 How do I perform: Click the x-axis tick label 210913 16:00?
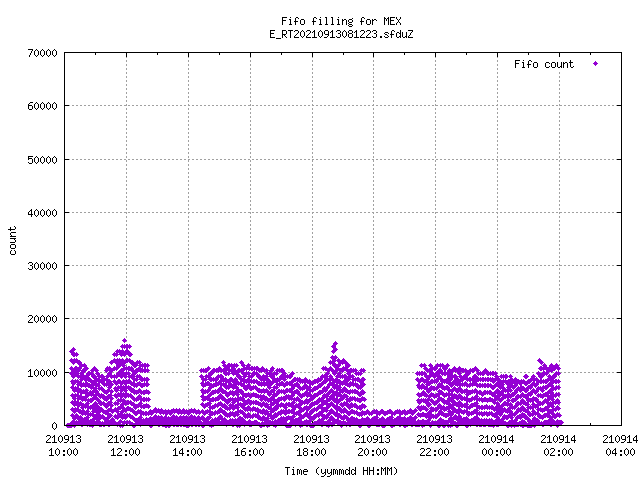tap(249, 445)
